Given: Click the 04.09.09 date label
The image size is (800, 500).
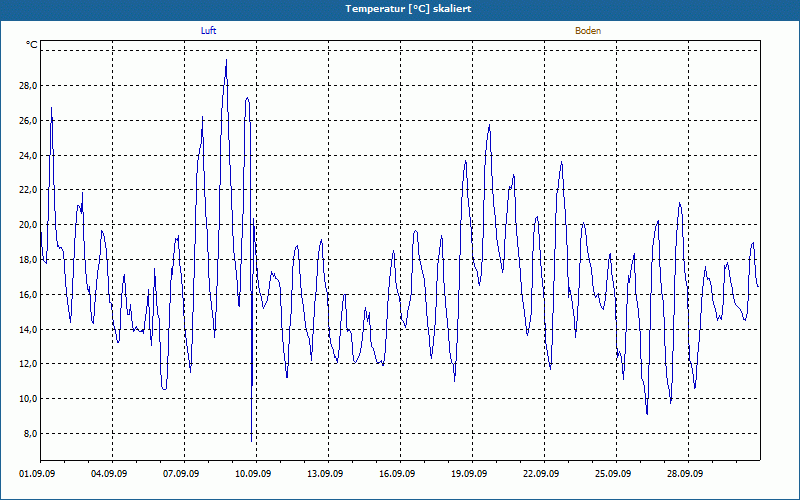Looking at the screenshot, I should tap(109, 473).
